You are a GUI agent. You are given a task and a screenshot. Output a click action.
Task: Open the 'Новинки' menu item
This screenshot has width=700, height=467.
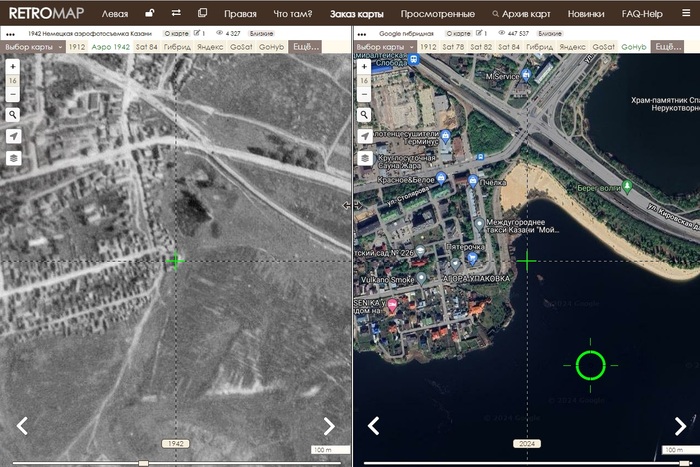point(585,14)
